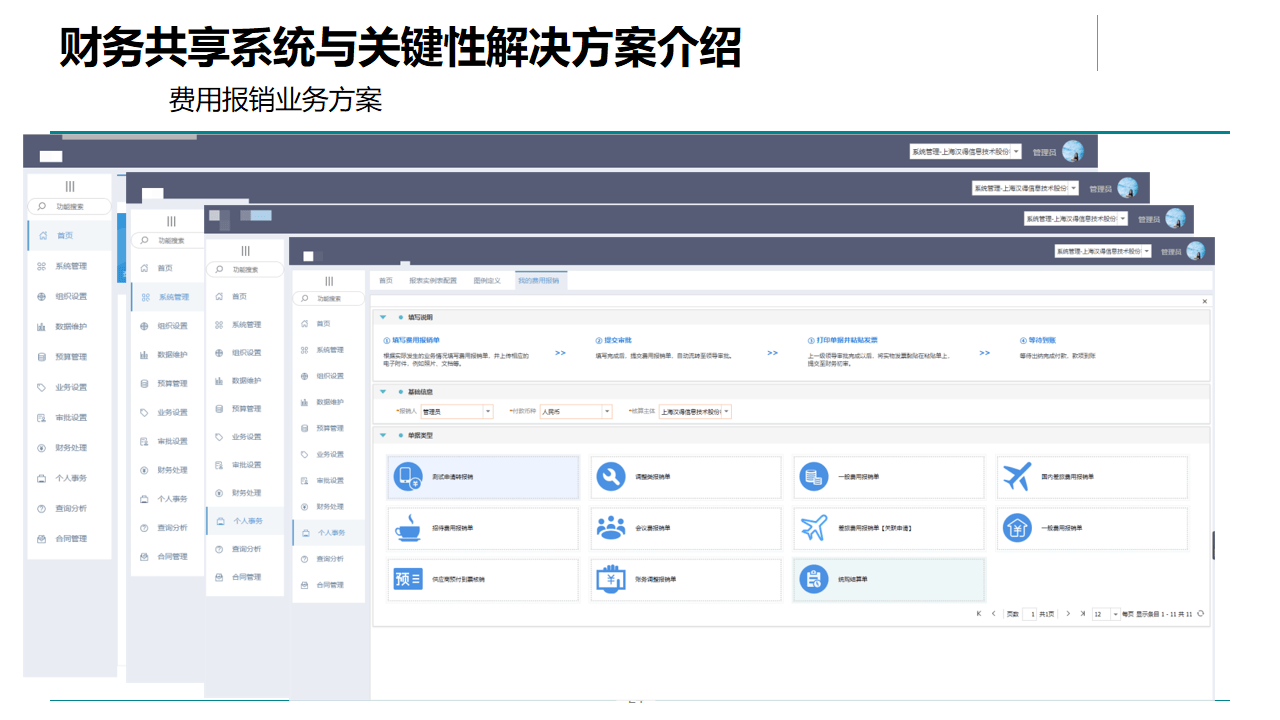Image resolution: width=1280 pixels, height=720 pixels.
Task: Go to first page with the |< pagination icon
Action: (x=979, y=614)
